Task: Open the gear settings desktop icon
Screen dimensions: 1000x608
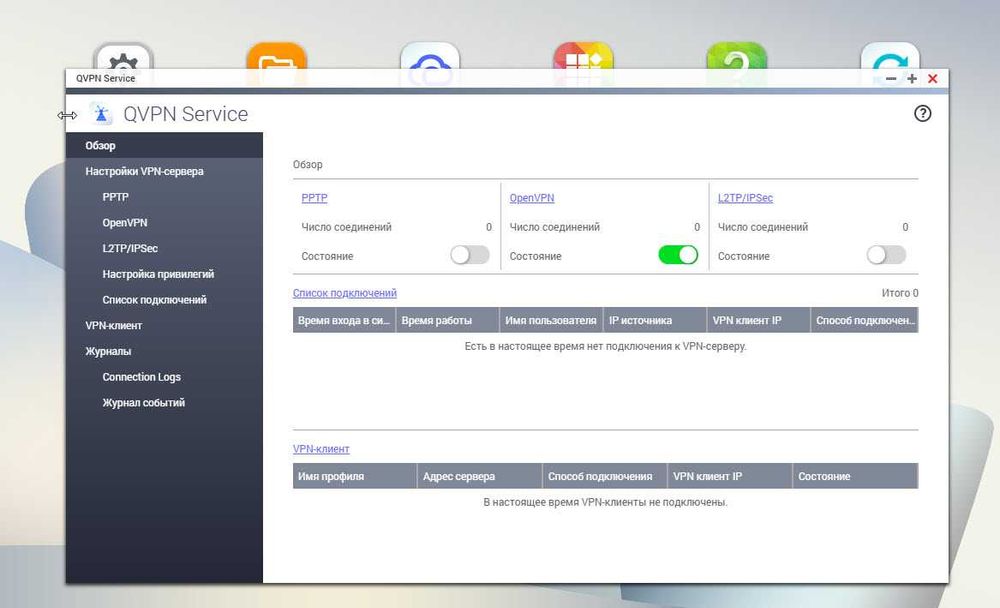Action: pyautogui.click(x=124, y=56)
